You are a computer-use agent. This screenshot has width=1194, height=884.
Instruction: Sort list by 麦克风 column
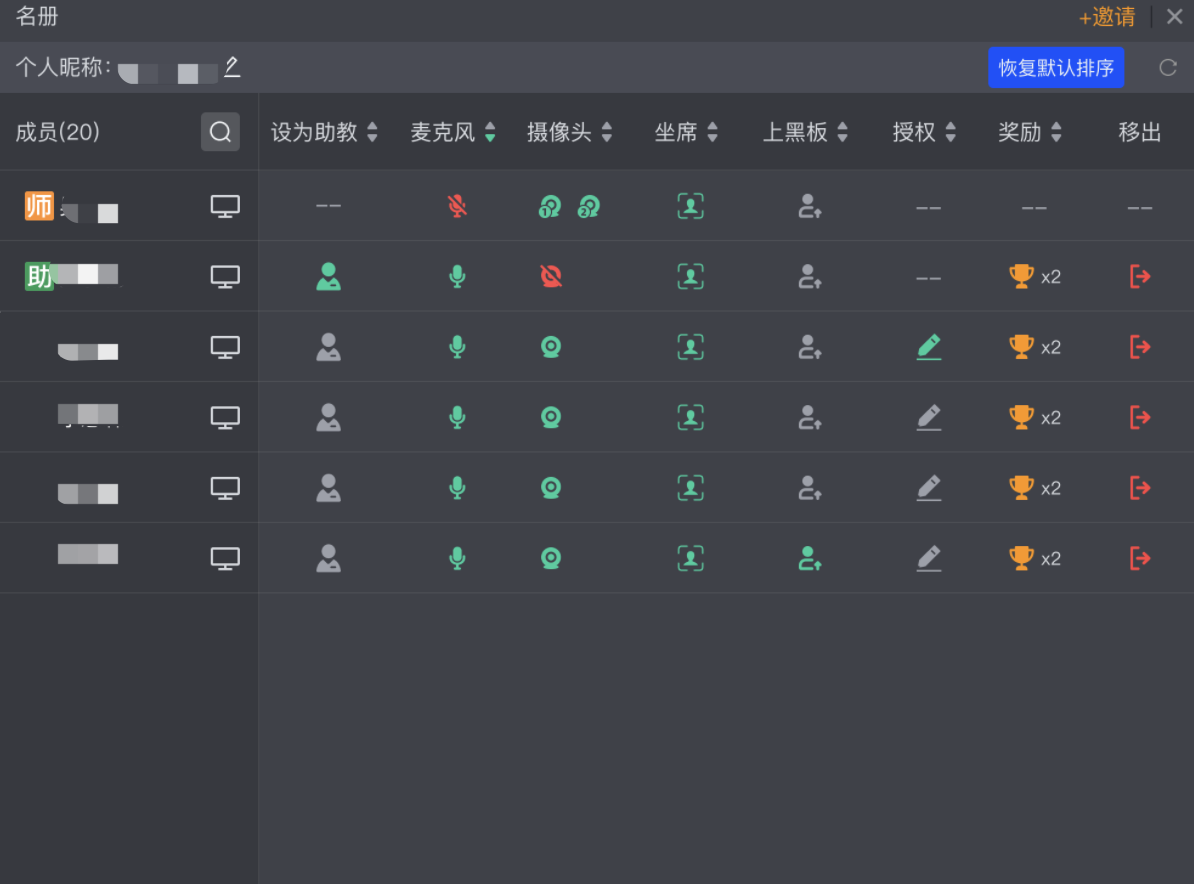453,132
